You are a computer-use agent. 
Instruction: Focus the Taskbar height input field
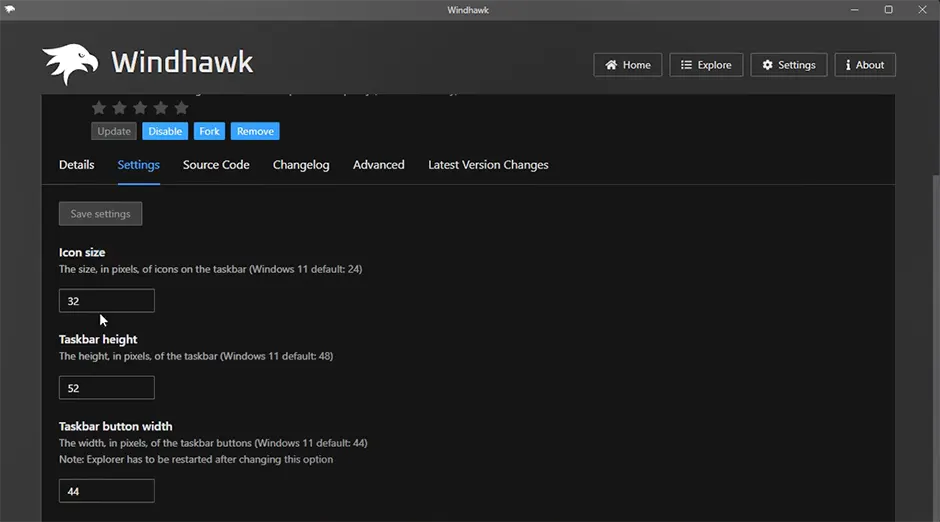107,388
